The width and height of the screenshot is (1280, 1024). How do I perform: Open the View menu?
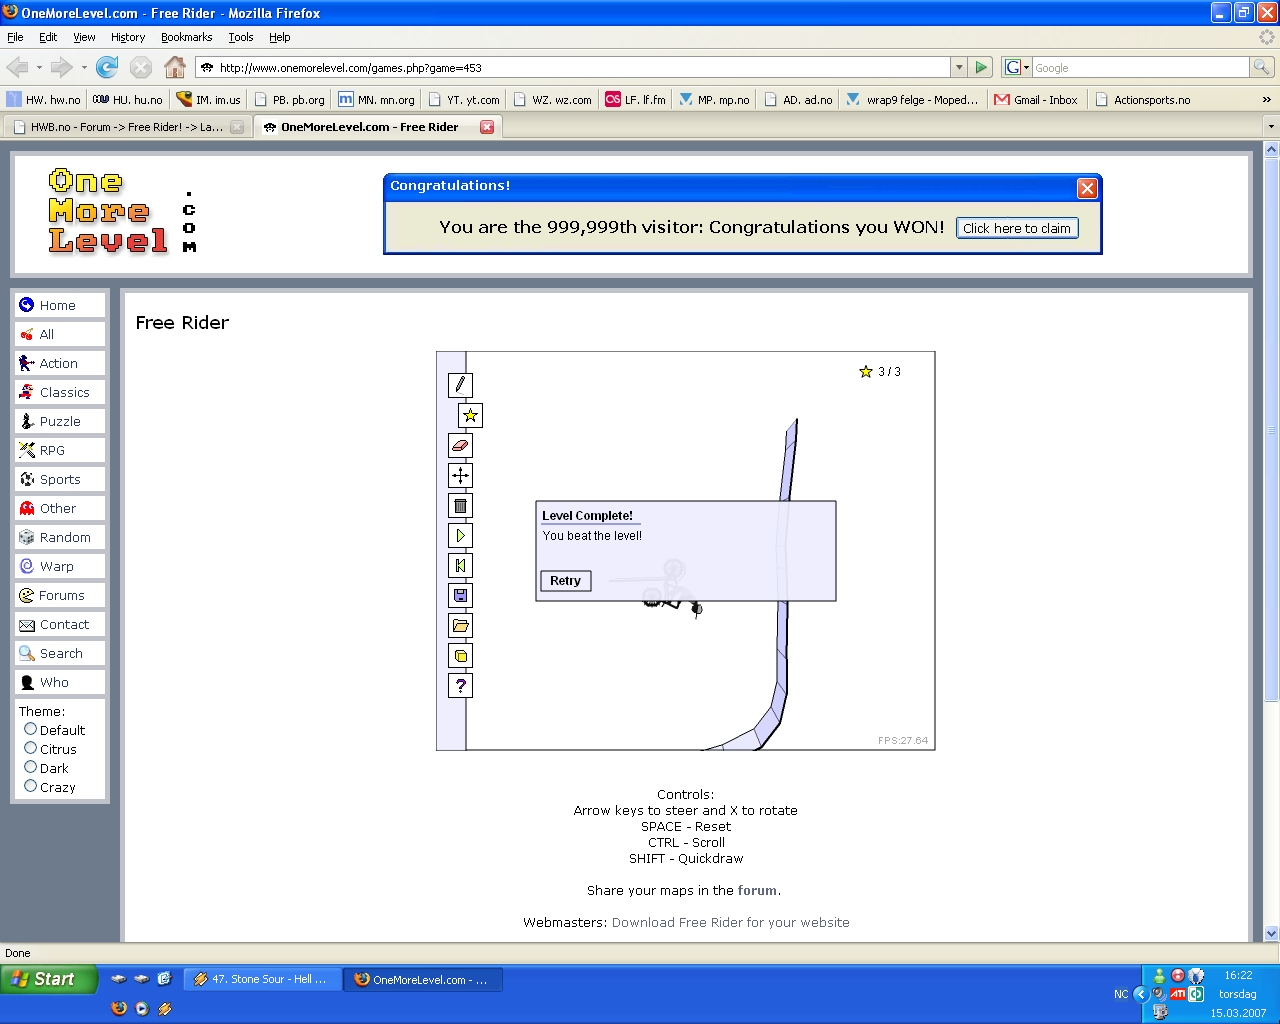pos(84,37)
